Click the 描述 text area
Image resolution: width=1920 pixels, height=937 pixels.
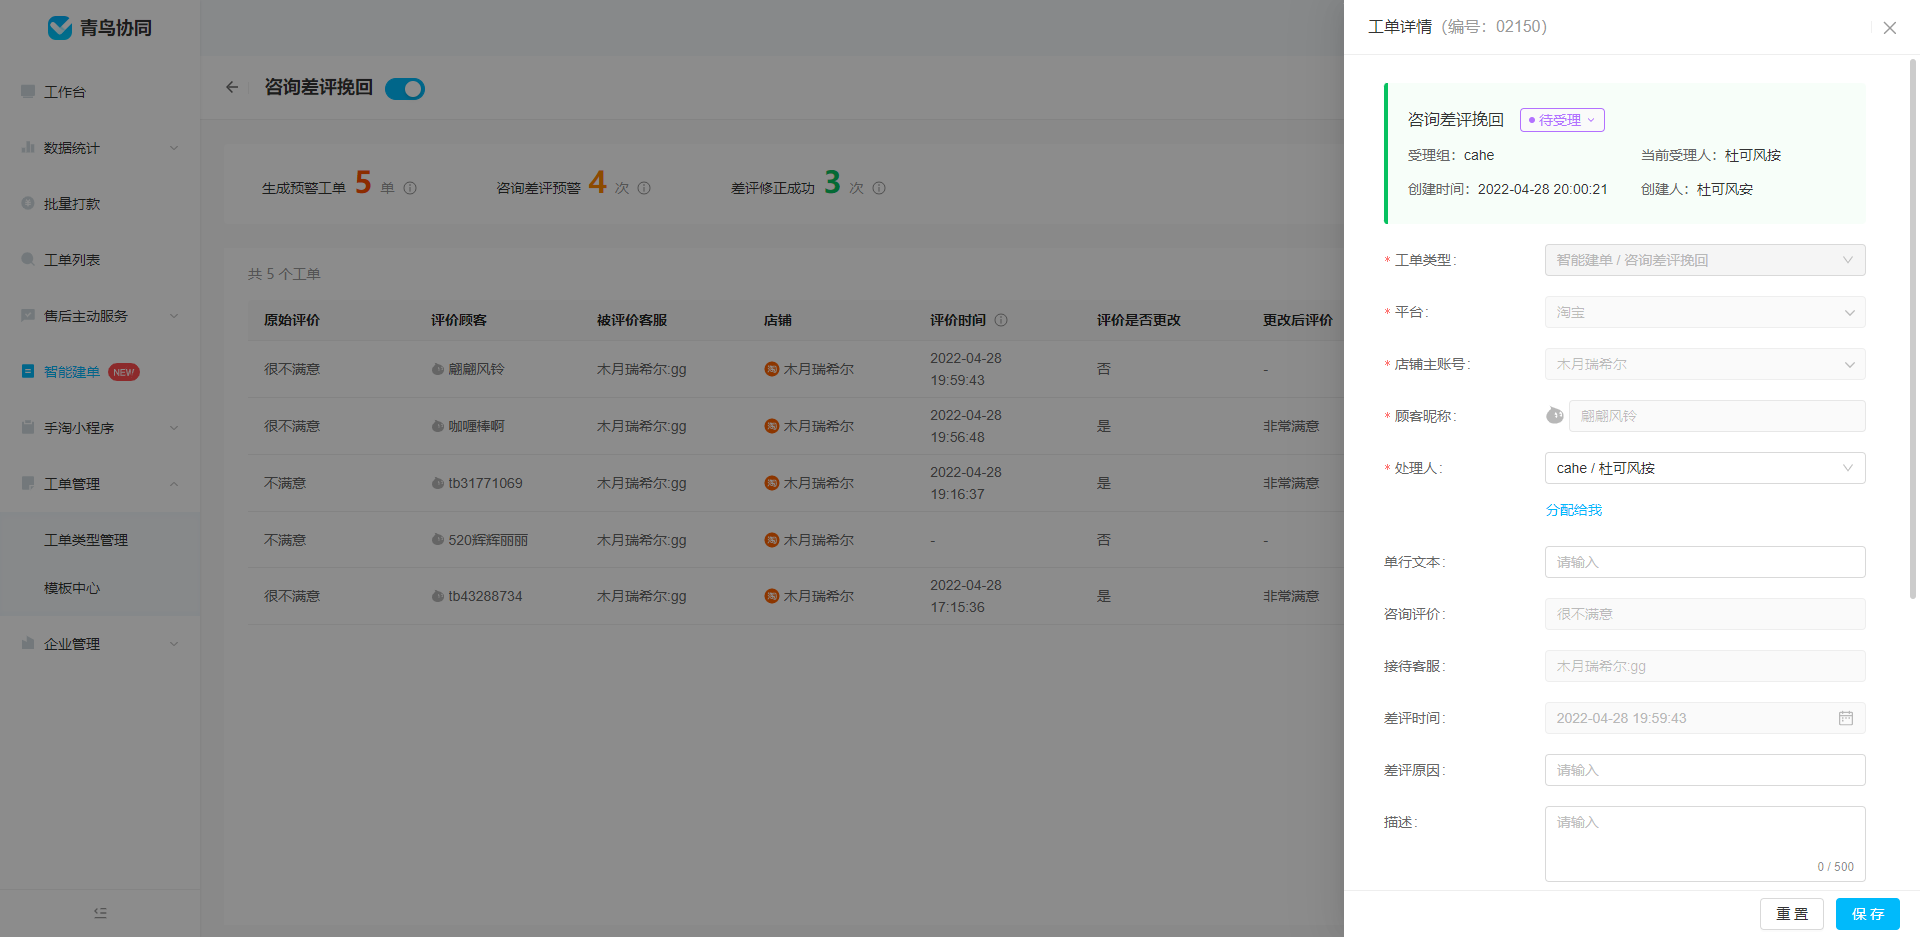(1705, 844)
